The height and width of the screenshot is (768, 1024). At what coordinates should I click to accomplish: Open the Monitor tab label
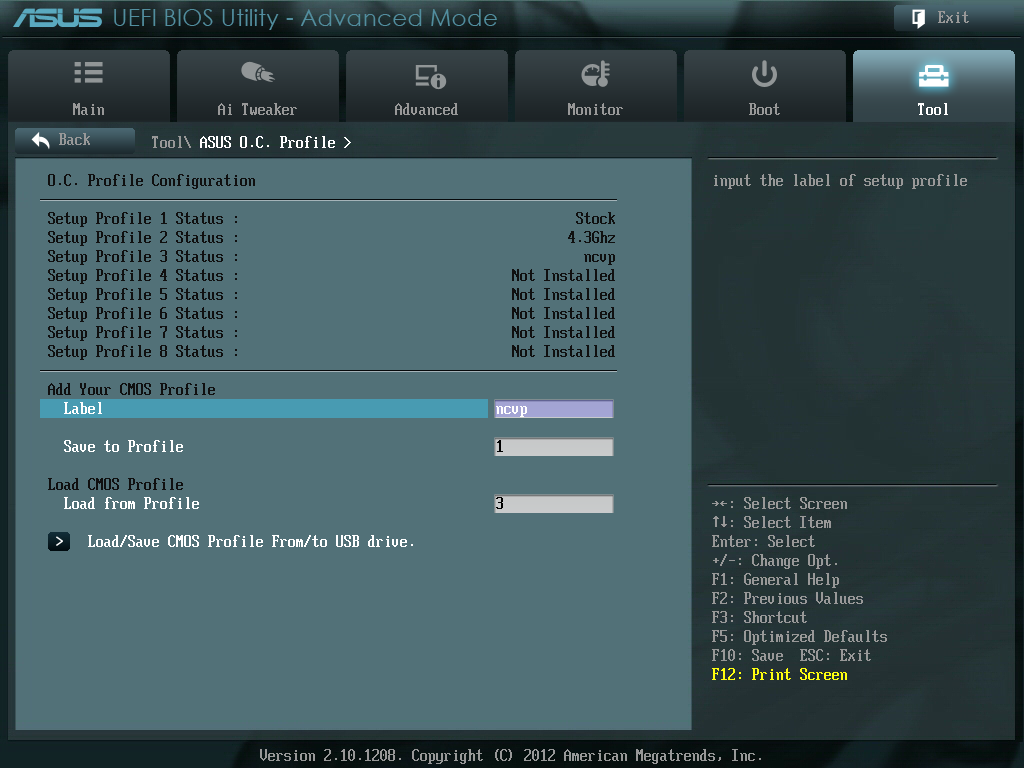click(x=595, y=110)
